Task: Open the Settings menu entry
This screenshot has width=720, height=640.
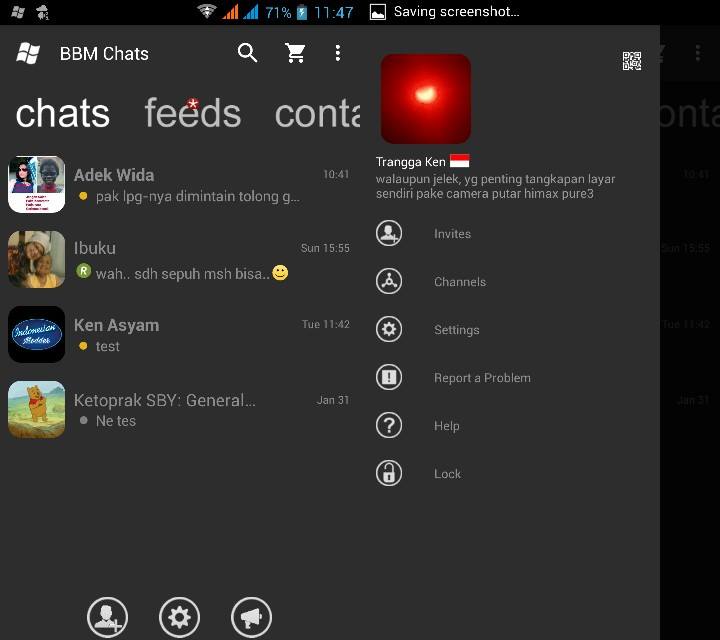Action: coord(510,329)
